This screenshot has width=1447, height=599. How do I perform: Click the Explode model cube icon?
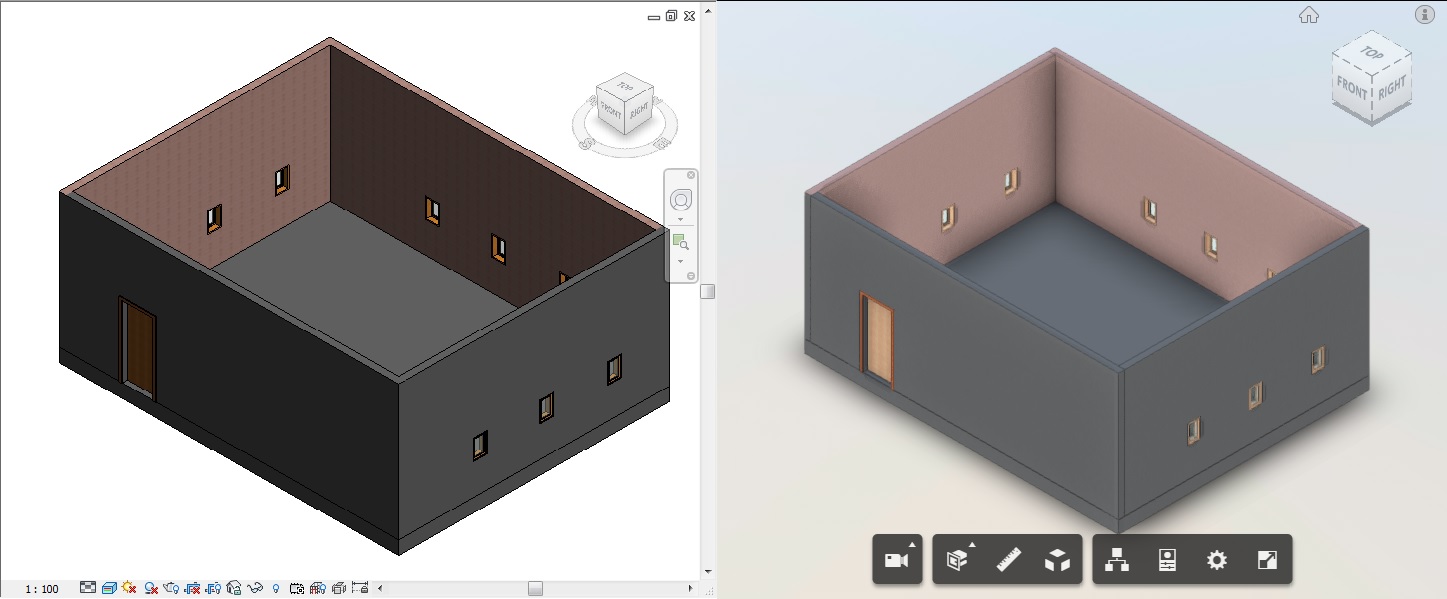pyautogui.click(x=1057, y=560)
